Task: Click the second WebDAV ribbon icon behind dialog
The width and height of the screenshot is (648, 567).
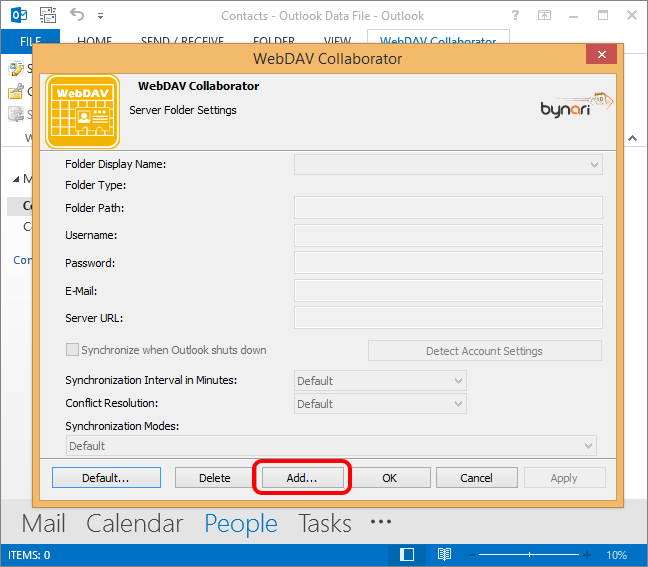Action: 17,91
